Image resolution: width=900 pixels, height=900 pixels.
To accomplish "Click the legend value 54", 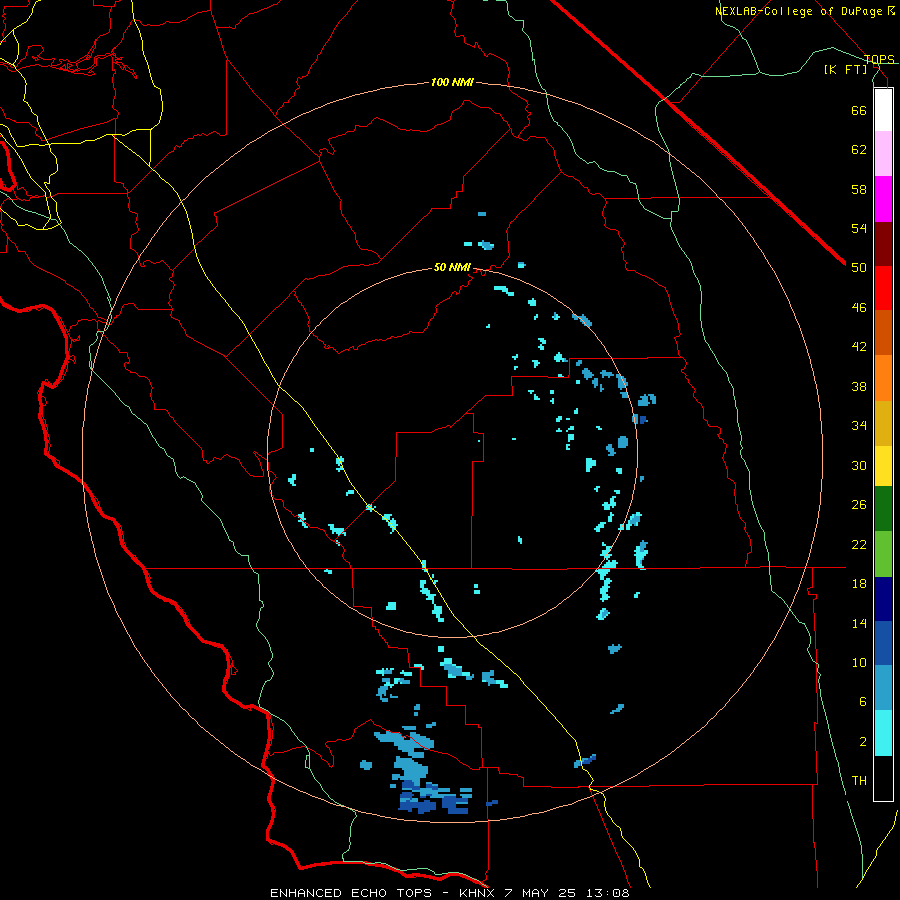I will (x=859, y=228).
